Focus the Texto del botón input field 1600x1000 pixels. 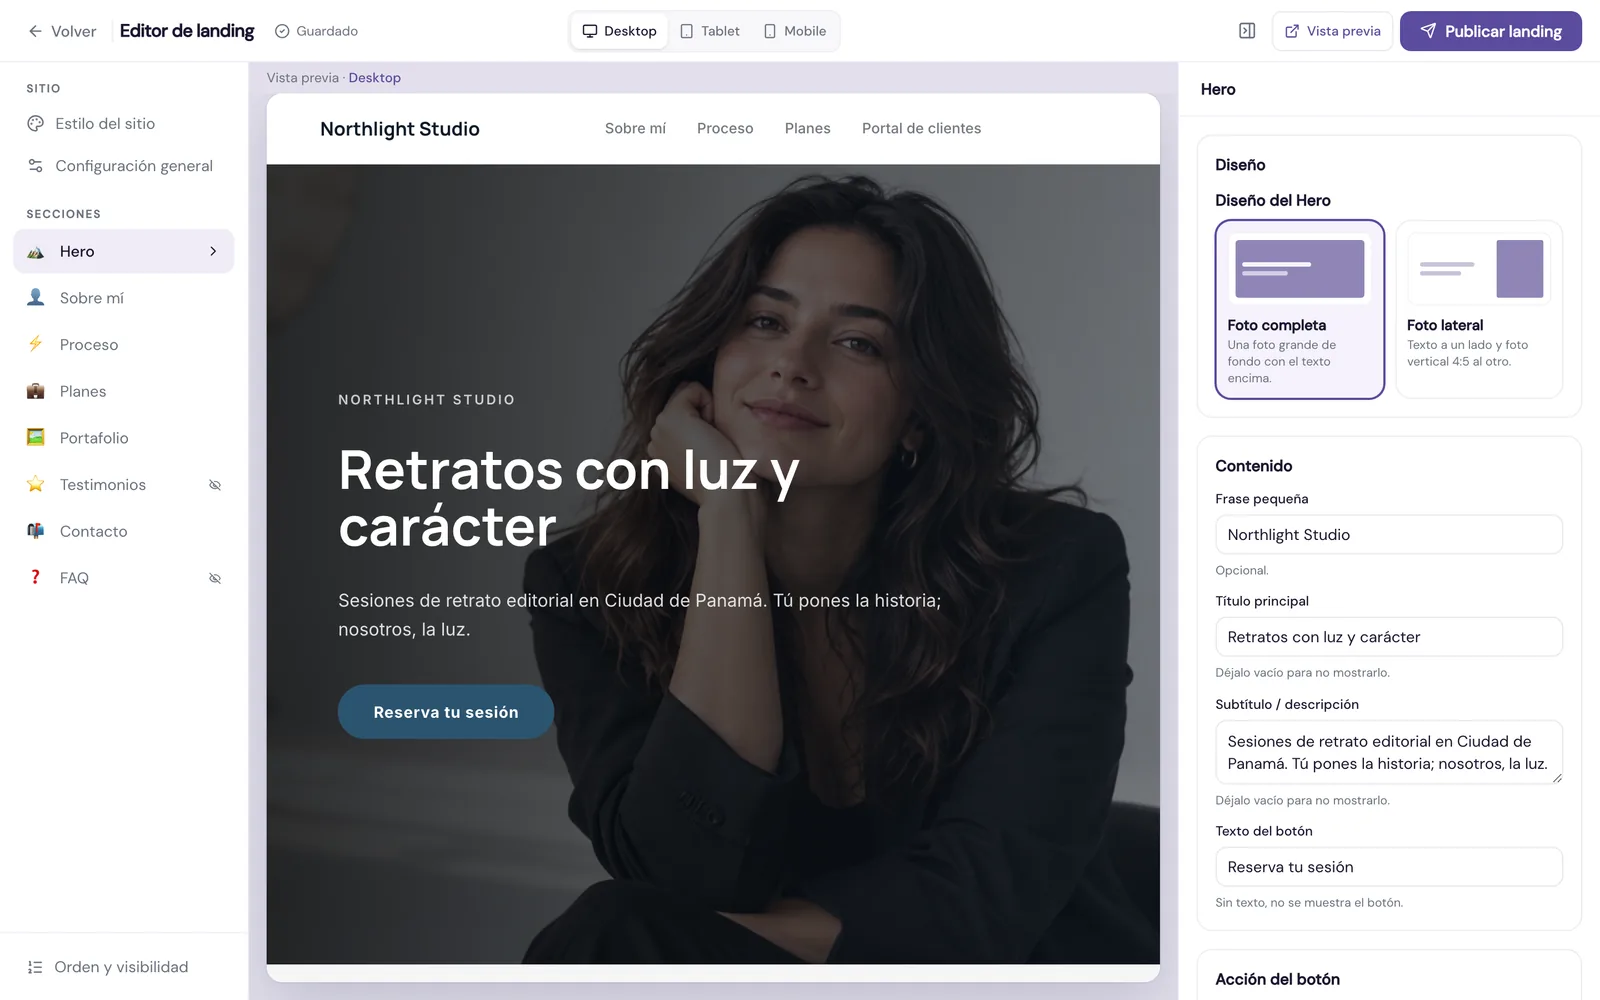coord(1389,867)
